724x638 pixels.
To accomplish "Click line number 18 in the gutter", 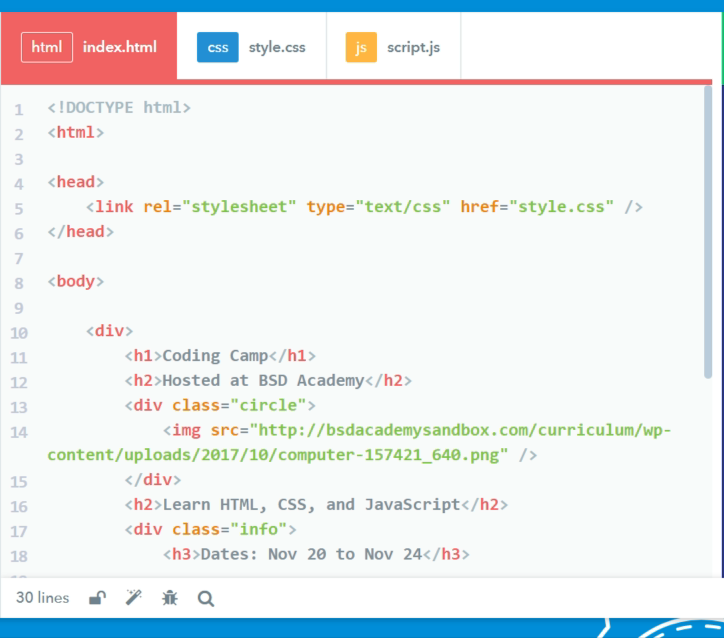I will tap(19, 556).
